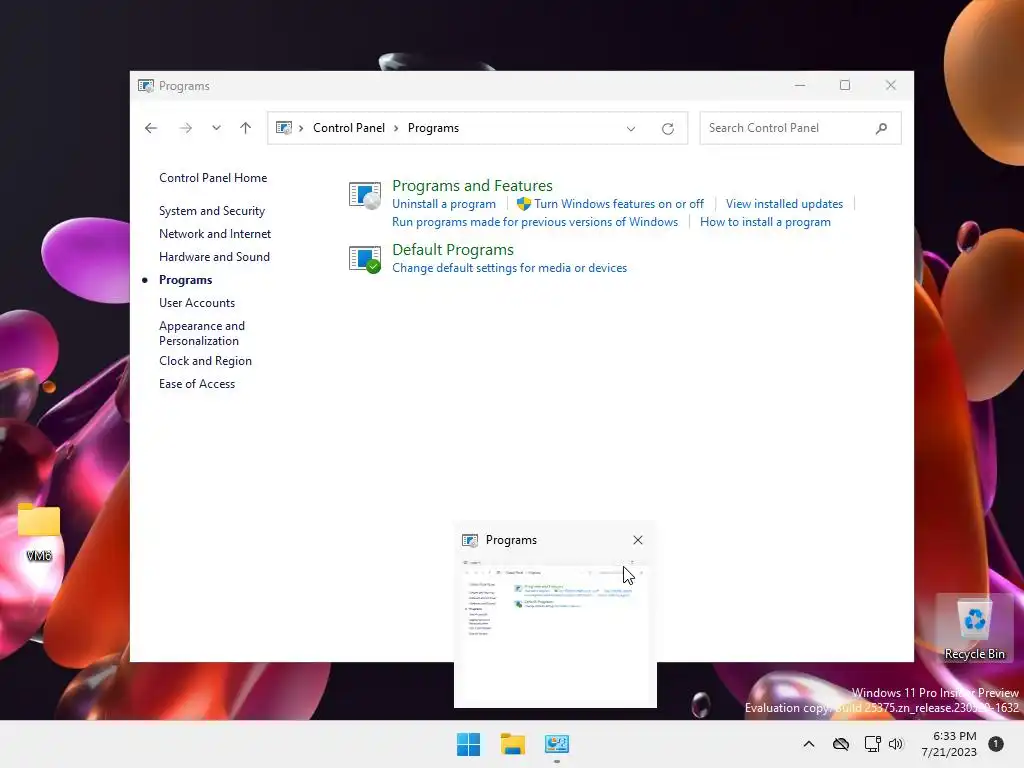Open Appearance and Personalization
The image size is (1024, 768).
(x=202, y=333)
